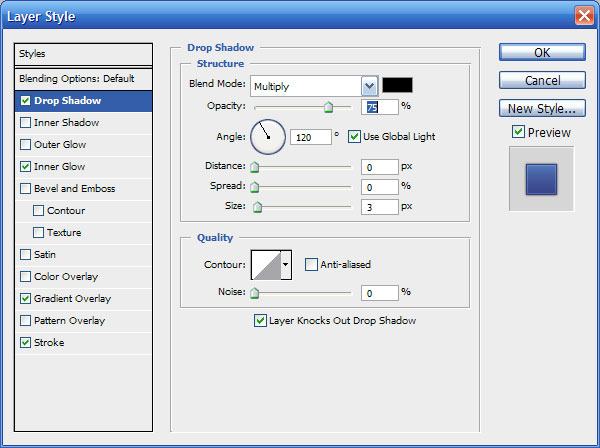Toggle the Preview checkbox
This screenshot has height=448, width=600.
pyautogui.click(x=518, y=132)
